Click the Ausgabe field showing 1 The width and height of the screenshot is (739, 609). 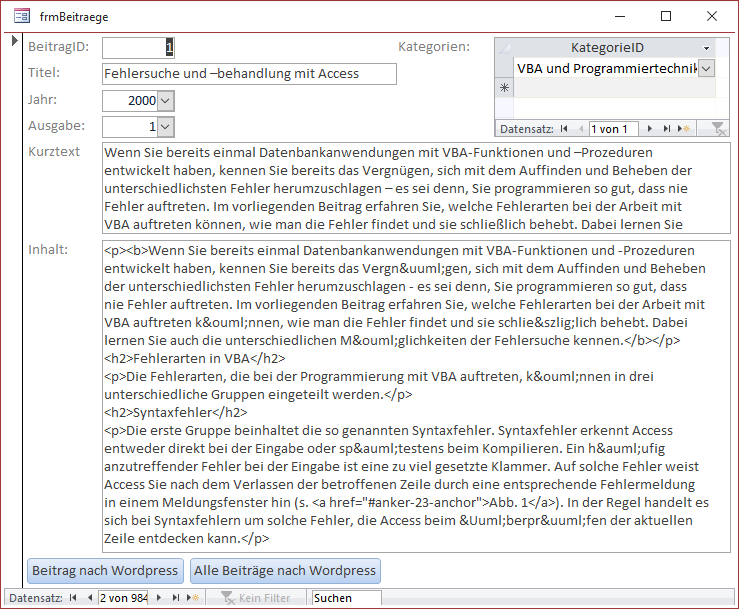pyautogui.click(x=130, y=126)
